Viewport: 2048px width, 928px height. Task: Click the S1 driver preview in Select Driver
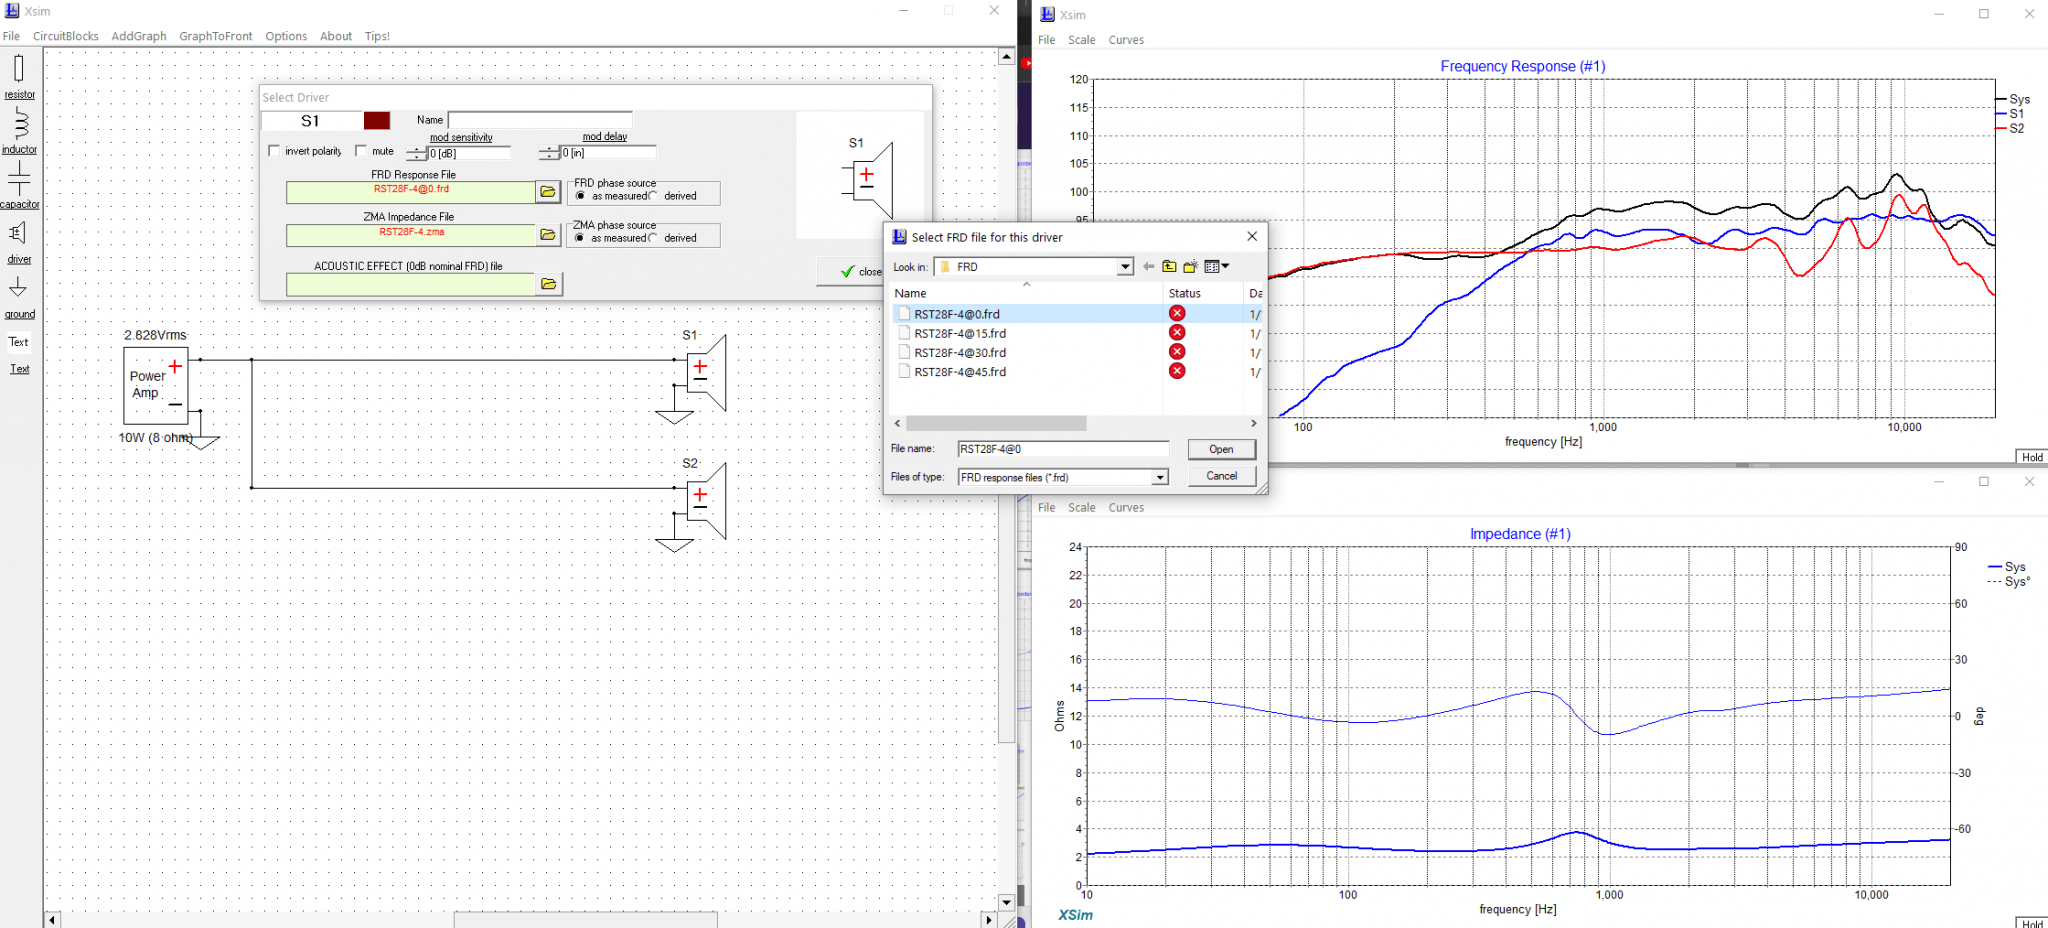[x=868, y=180]
